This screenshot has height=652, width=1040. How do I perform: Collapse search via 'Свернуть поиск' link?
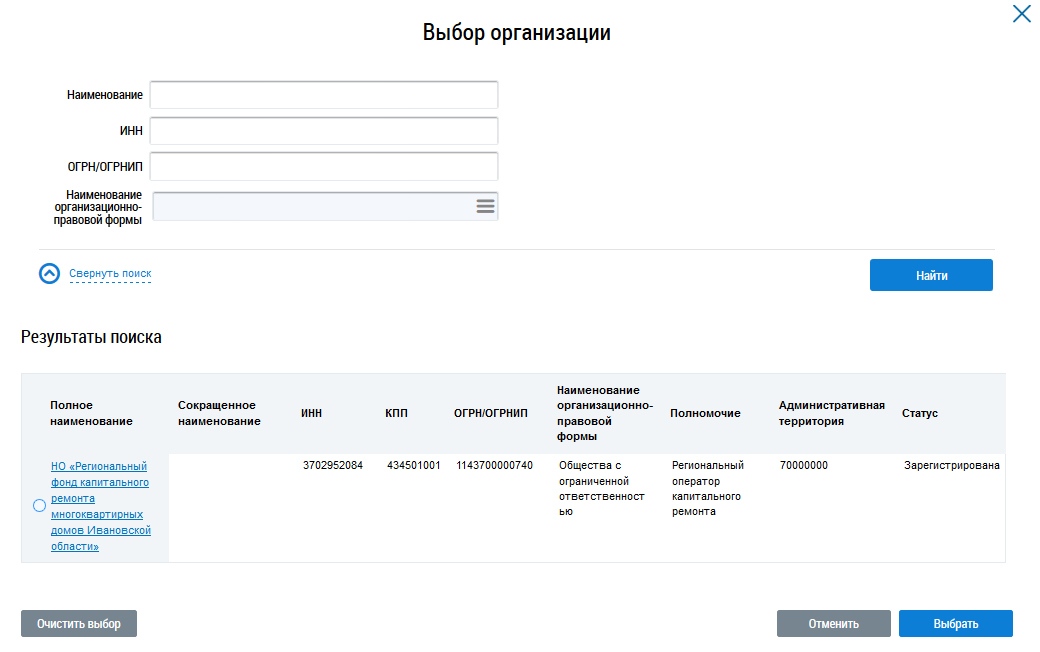coord(110,273)
